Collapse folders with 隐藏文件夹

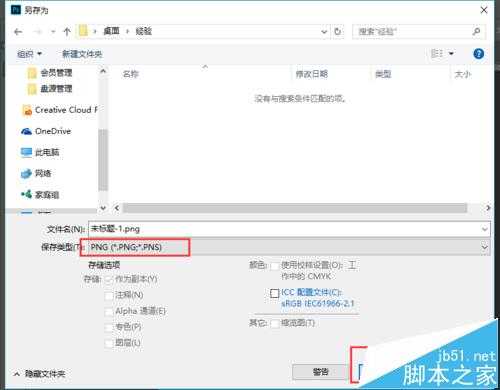39,374
